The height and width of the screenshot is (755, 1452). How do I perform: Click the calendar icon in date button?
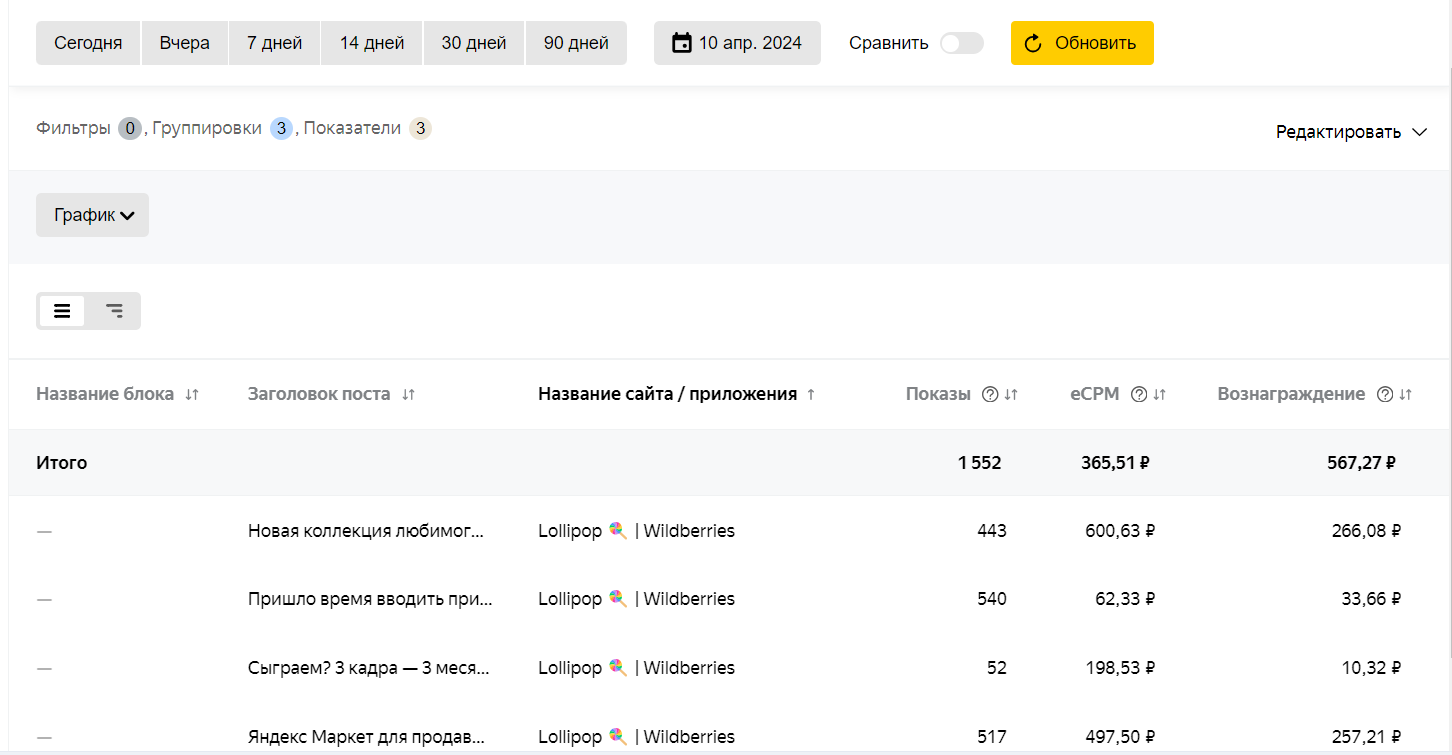click(682, 43)
